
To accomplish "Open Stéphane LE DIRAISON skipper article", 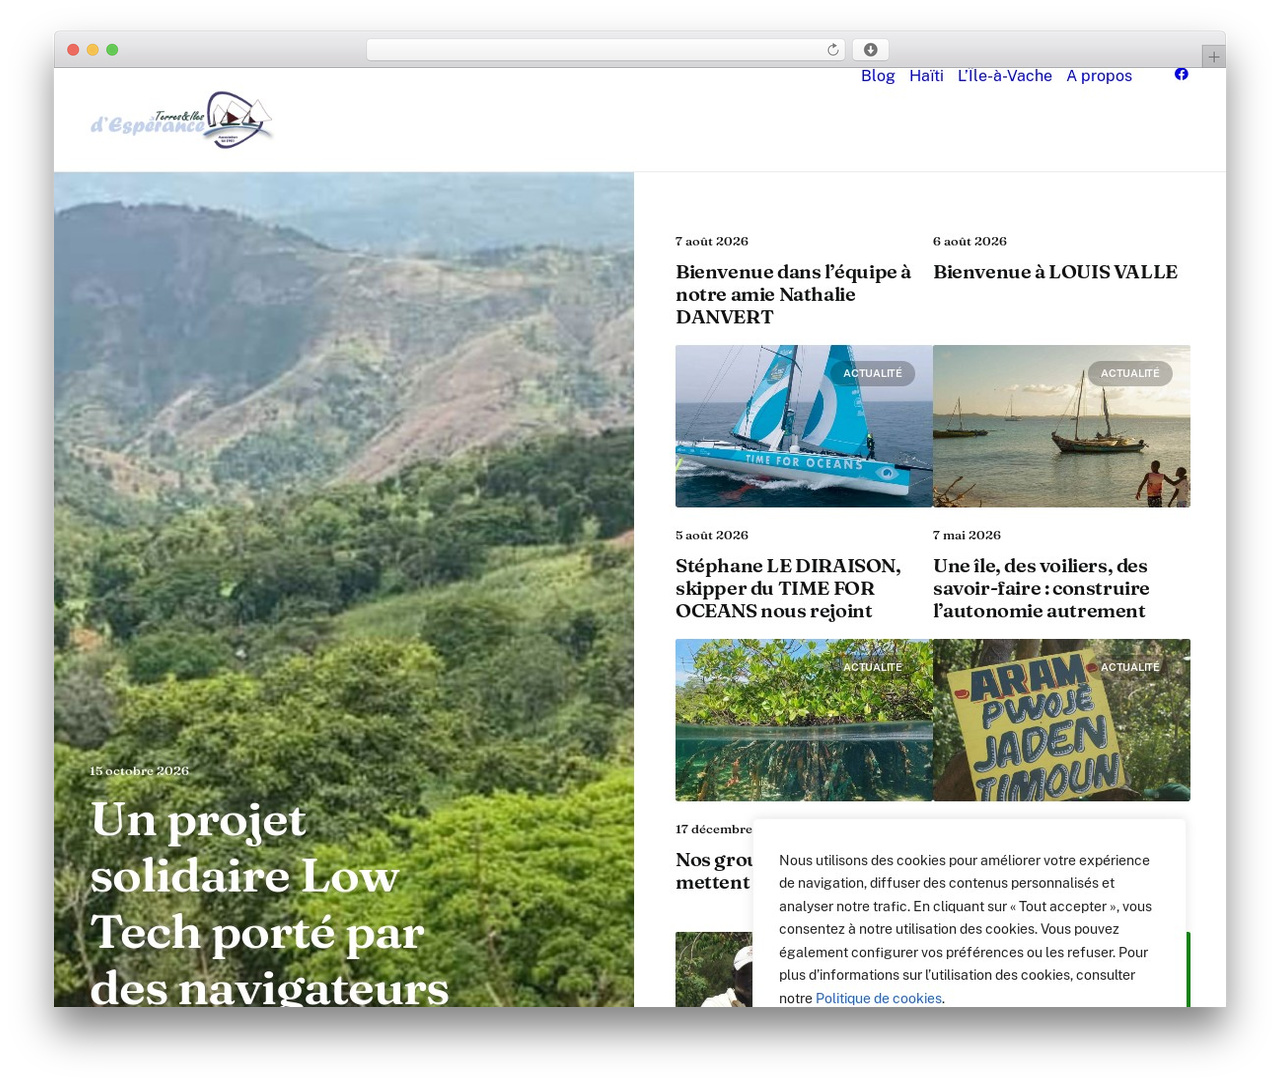I will click(x=788, y=588).
